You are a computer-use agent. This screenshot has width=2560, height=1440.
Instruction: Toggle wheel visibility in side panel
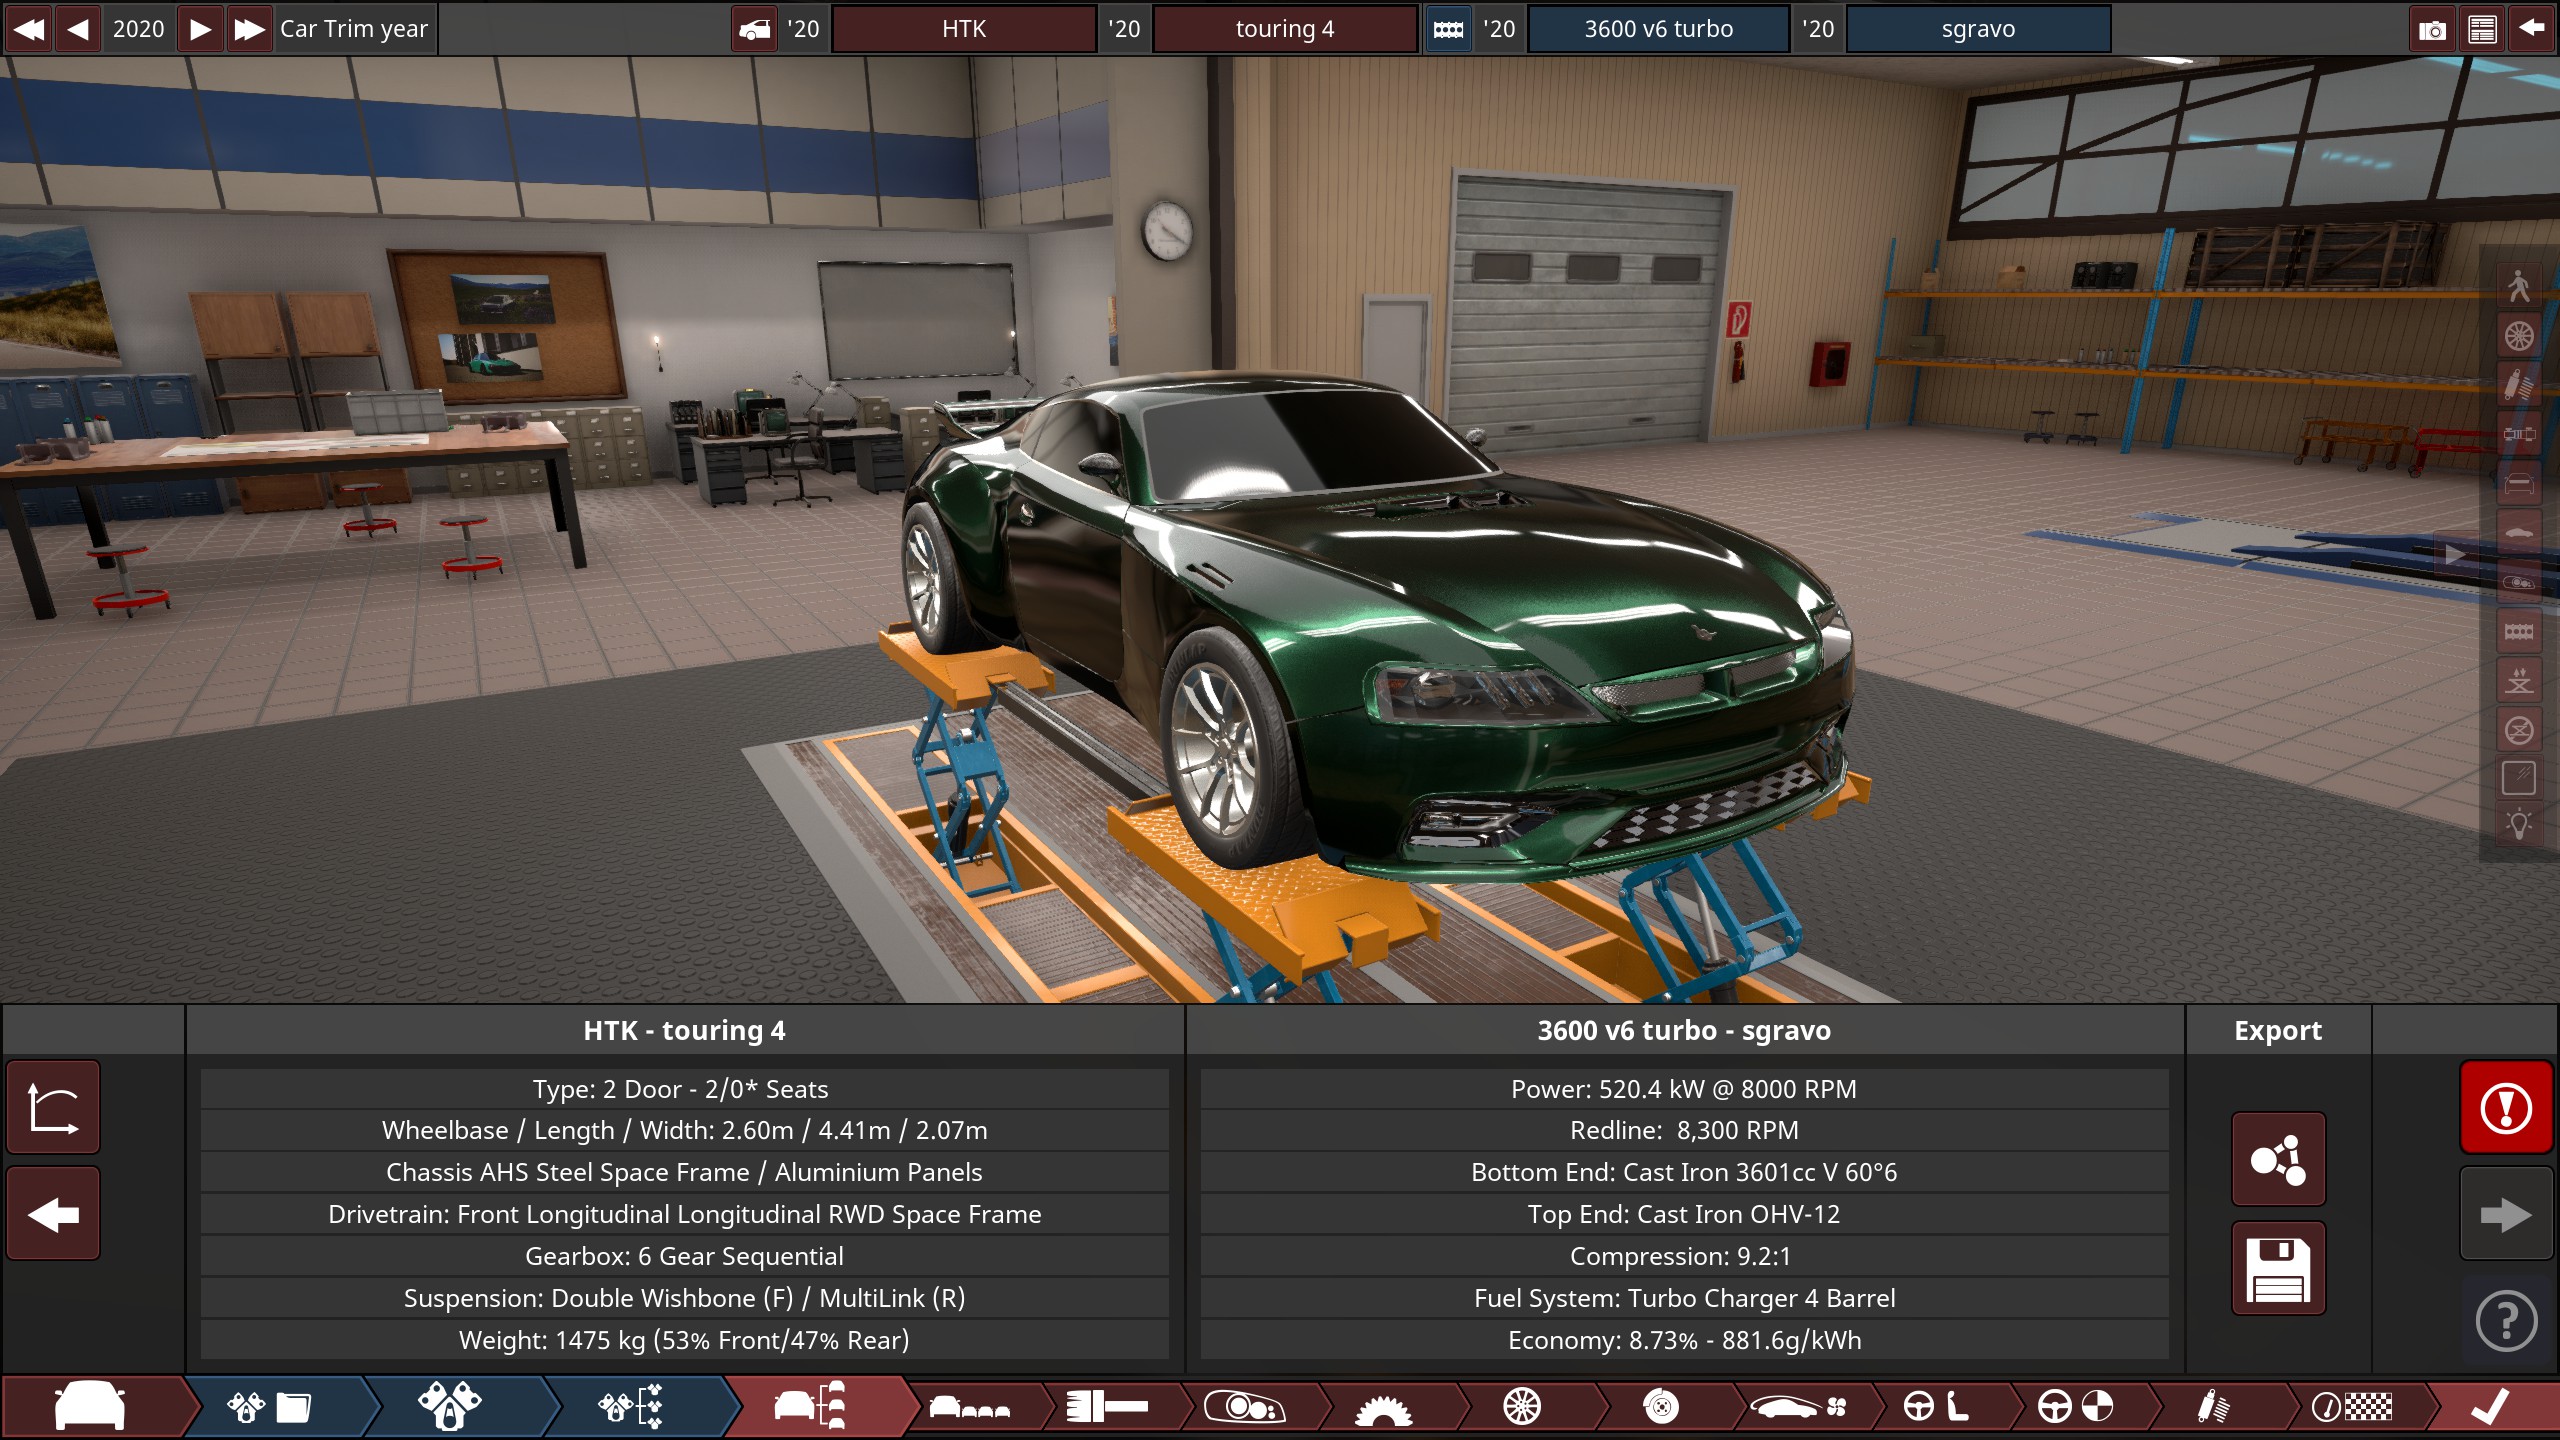tap(2519, 336)
